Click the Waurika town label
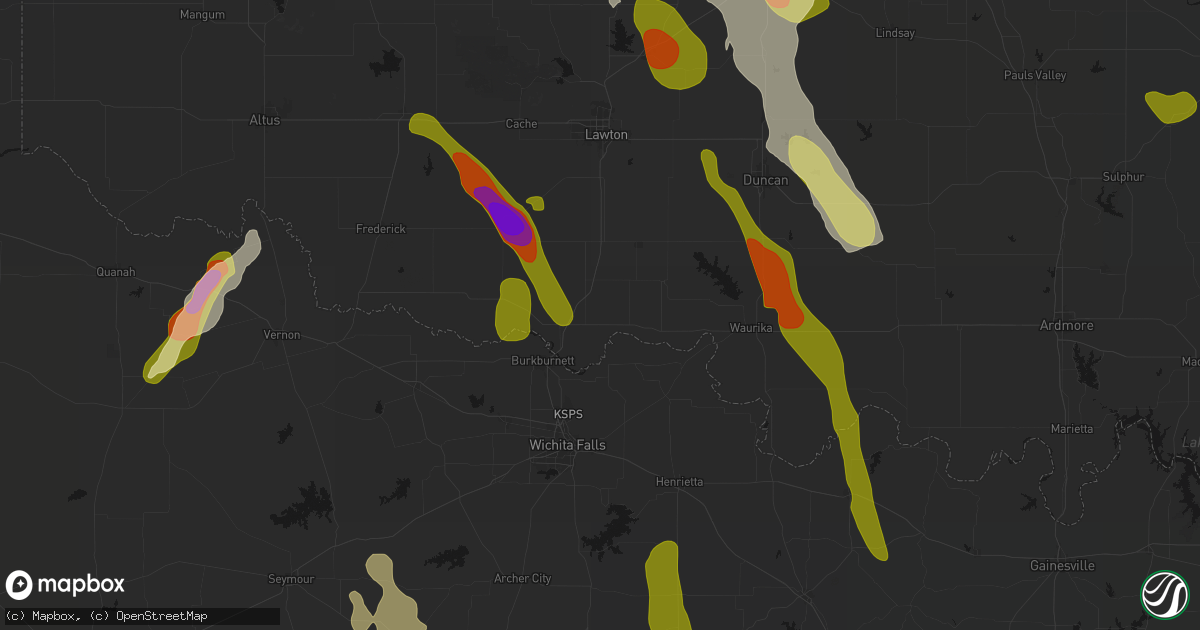Viewport: 1200px width, 630px height. point(750,328)
